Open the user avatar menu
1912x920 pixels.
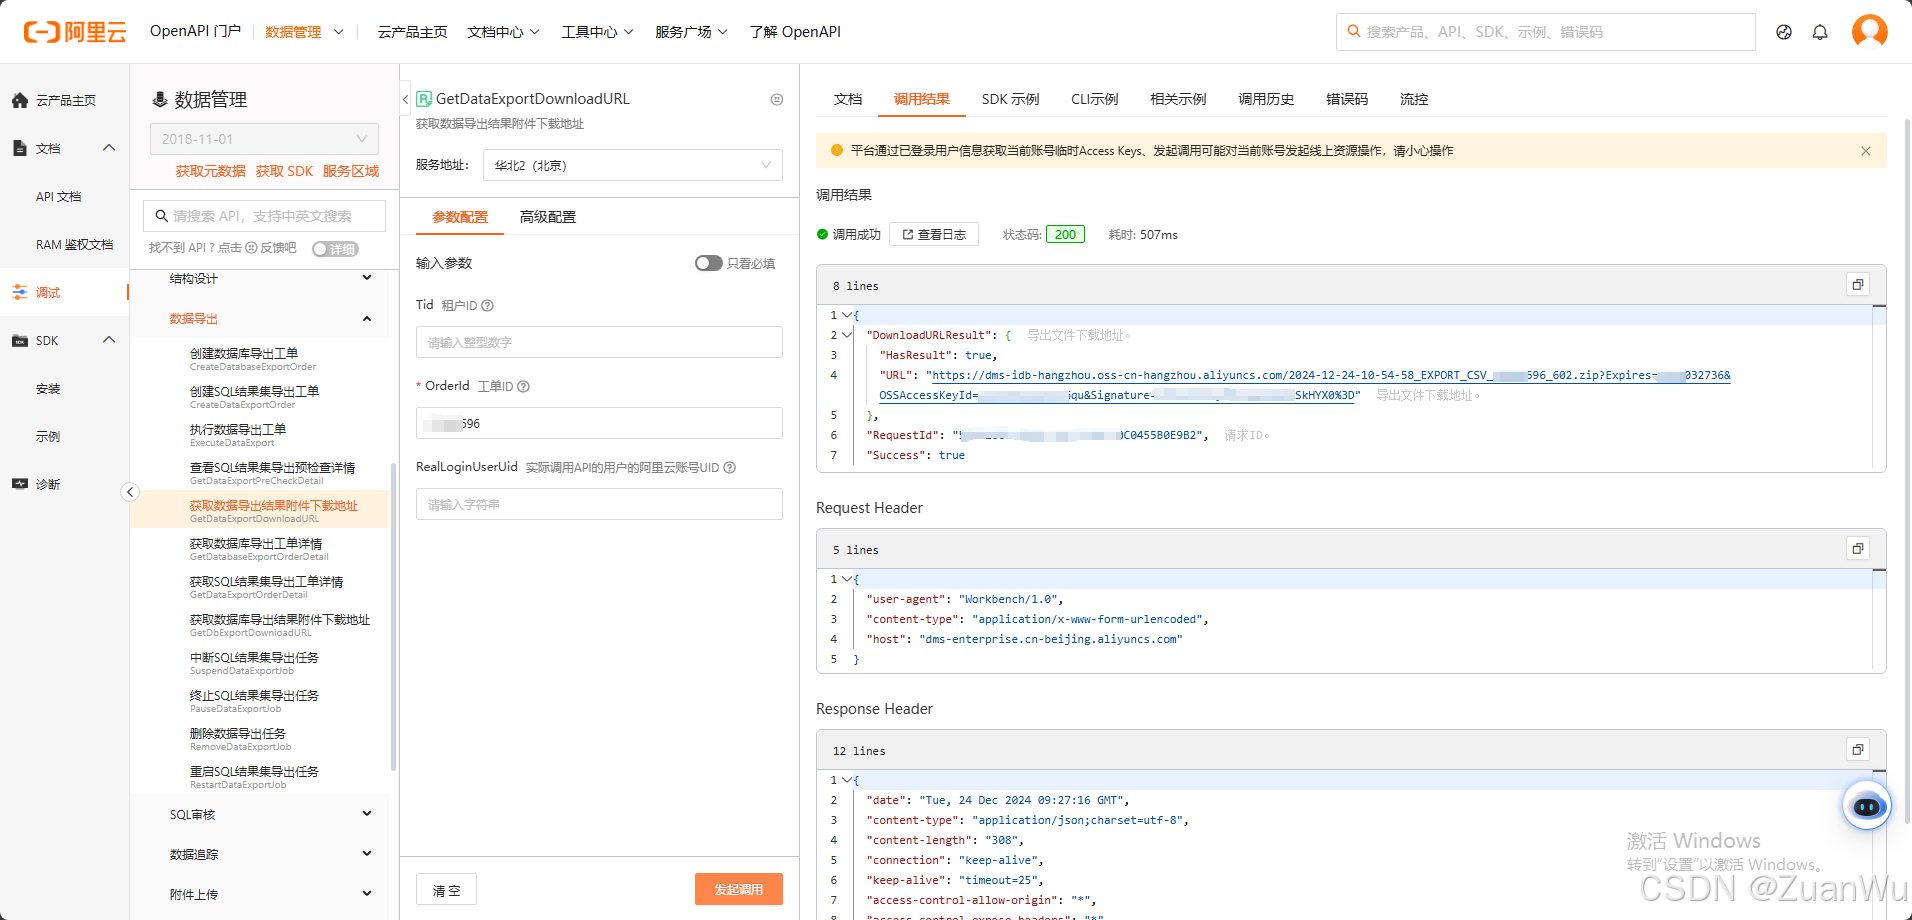[x=1869, y=31]
